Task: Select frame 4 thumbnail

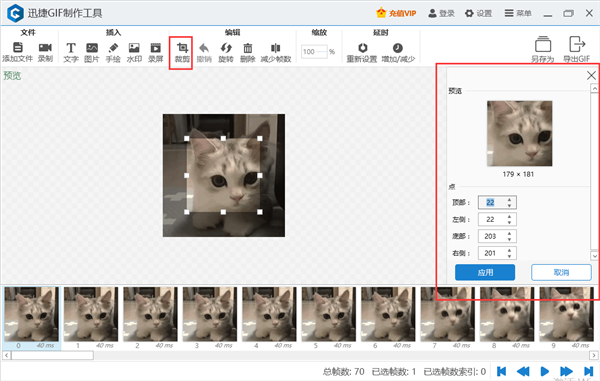Action: tap(269, 314)
